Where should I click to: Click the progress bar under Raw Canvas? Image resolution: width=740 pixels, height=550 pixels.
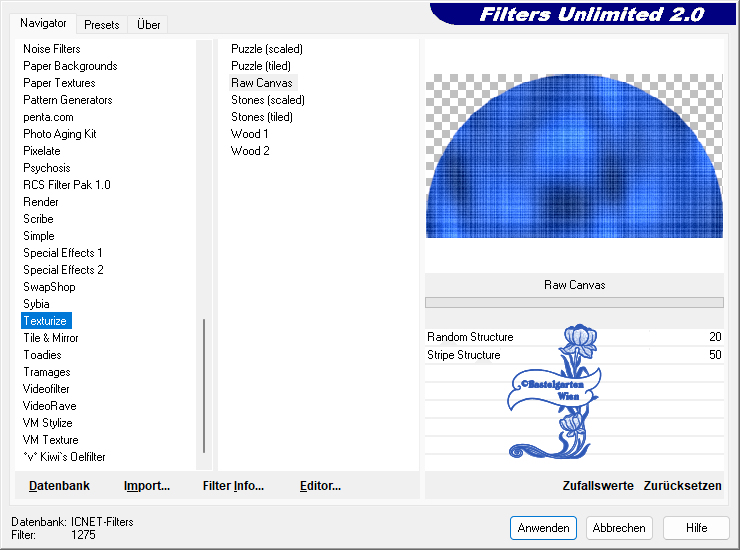coord(574,302)
